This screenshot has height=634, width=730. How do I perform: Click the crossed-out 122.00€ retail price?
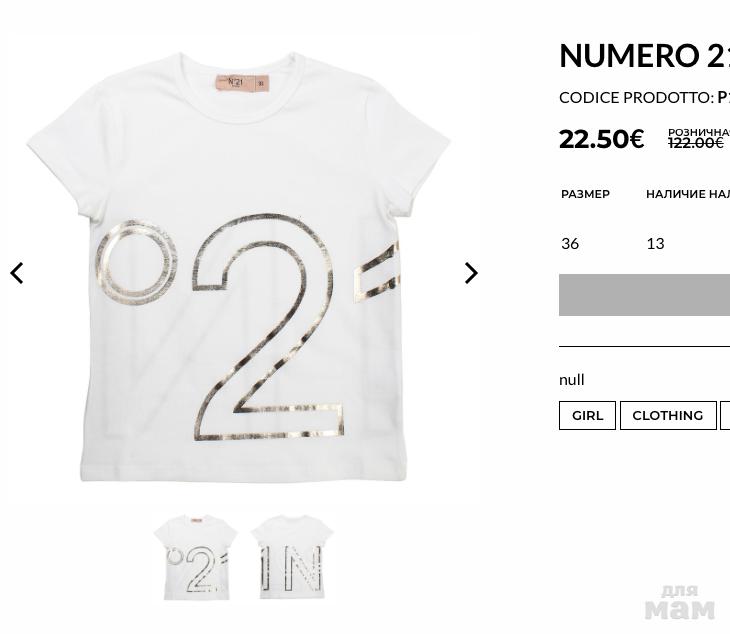pos(696,143)
